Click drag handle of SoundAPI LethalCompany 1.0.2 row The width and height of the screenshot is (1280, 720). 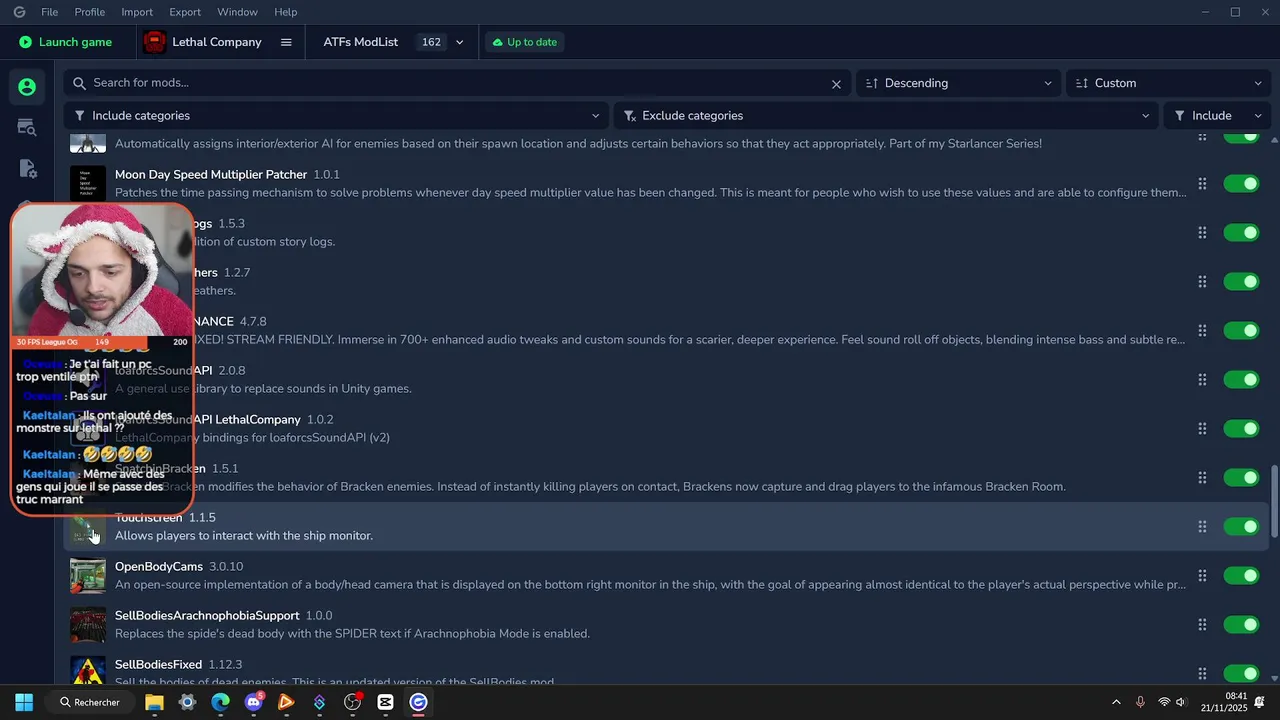[1202, 429]
